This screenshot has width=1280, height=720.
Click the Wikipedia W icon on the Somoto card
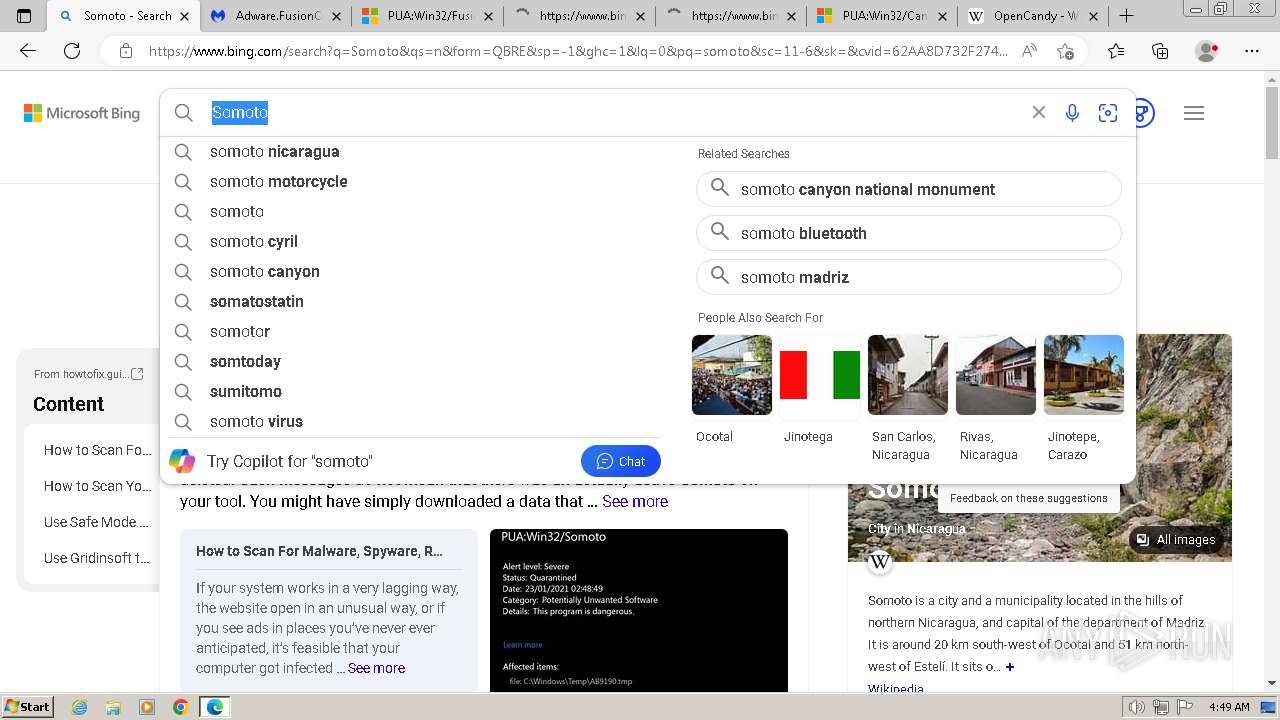point(880,562)
